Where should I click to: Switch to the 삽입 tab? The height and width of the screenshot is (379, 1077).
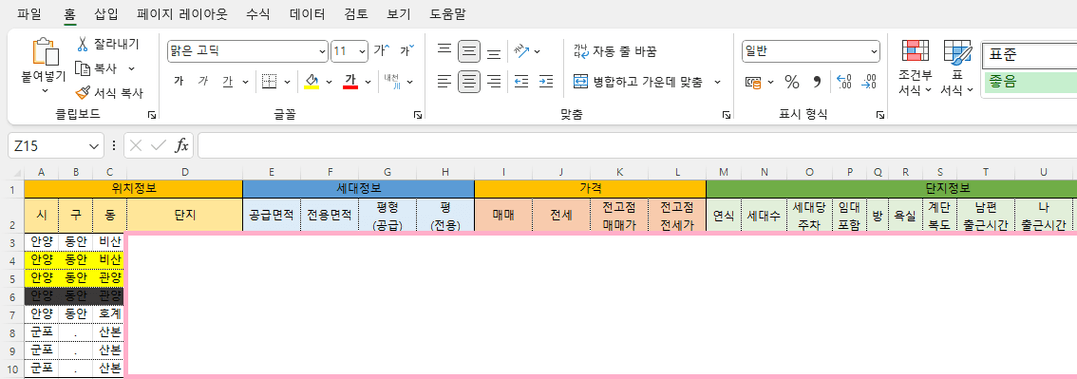click(x=106, y=13)
